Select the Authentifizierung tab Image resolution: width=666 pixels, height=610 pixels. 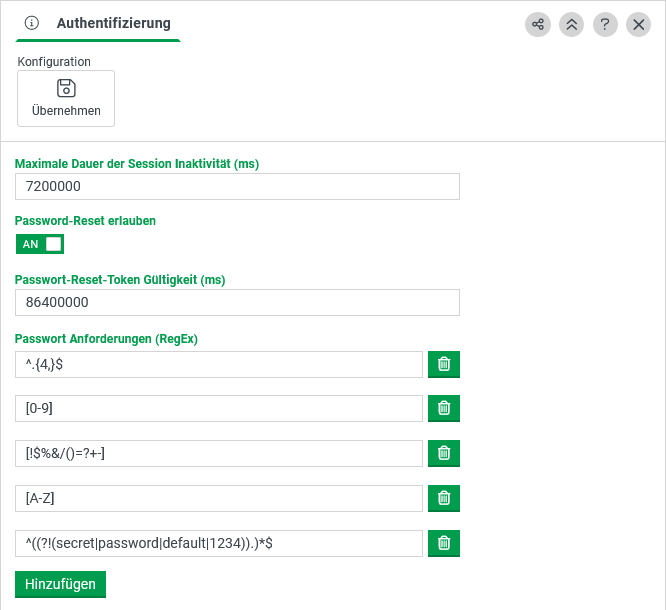coord(113,23)
